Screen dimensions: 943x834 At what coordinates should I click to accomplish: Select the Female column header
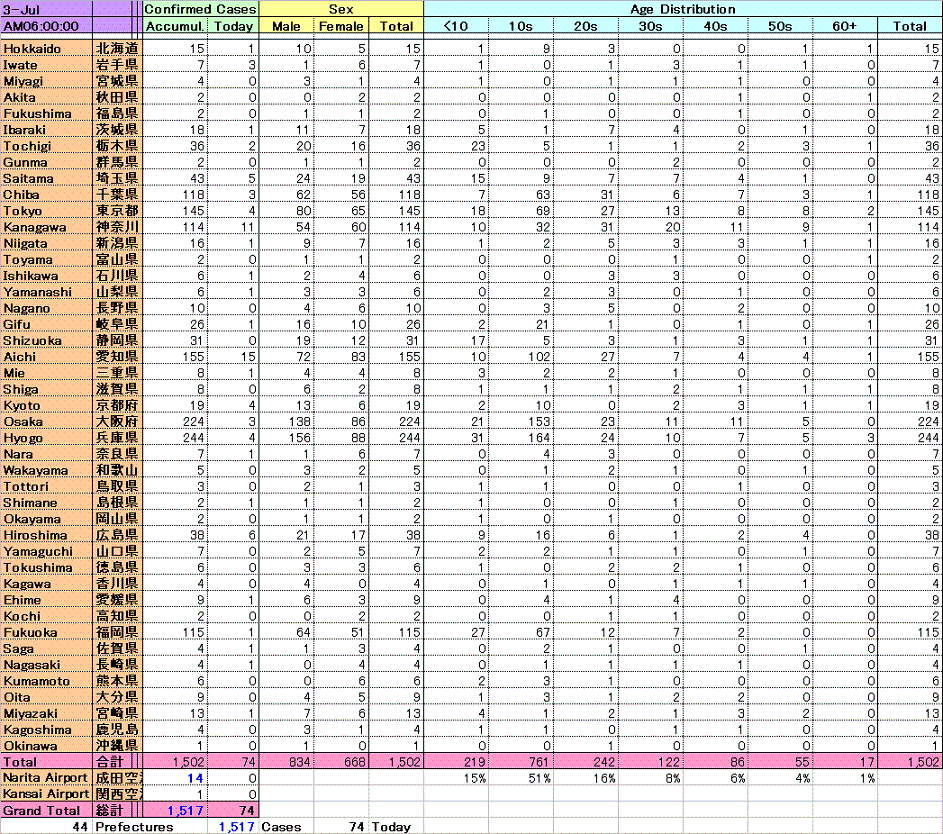click(x=341, y=26)
